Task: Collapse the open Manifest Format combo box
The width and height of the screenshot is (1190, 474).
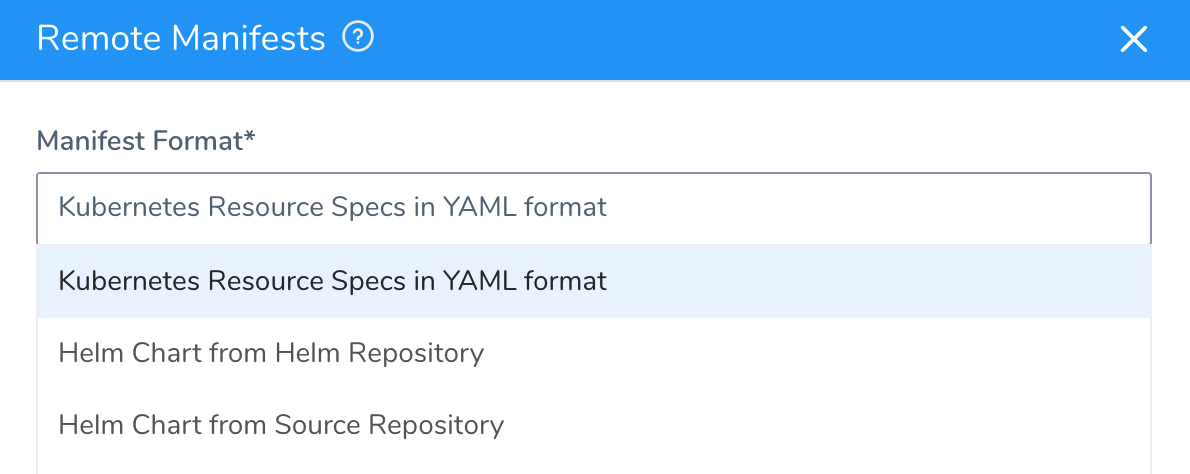Action: tap(593, 208)
